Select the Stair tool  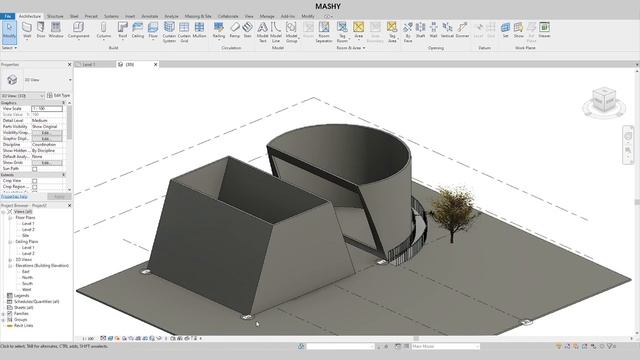tap(247, 30)
